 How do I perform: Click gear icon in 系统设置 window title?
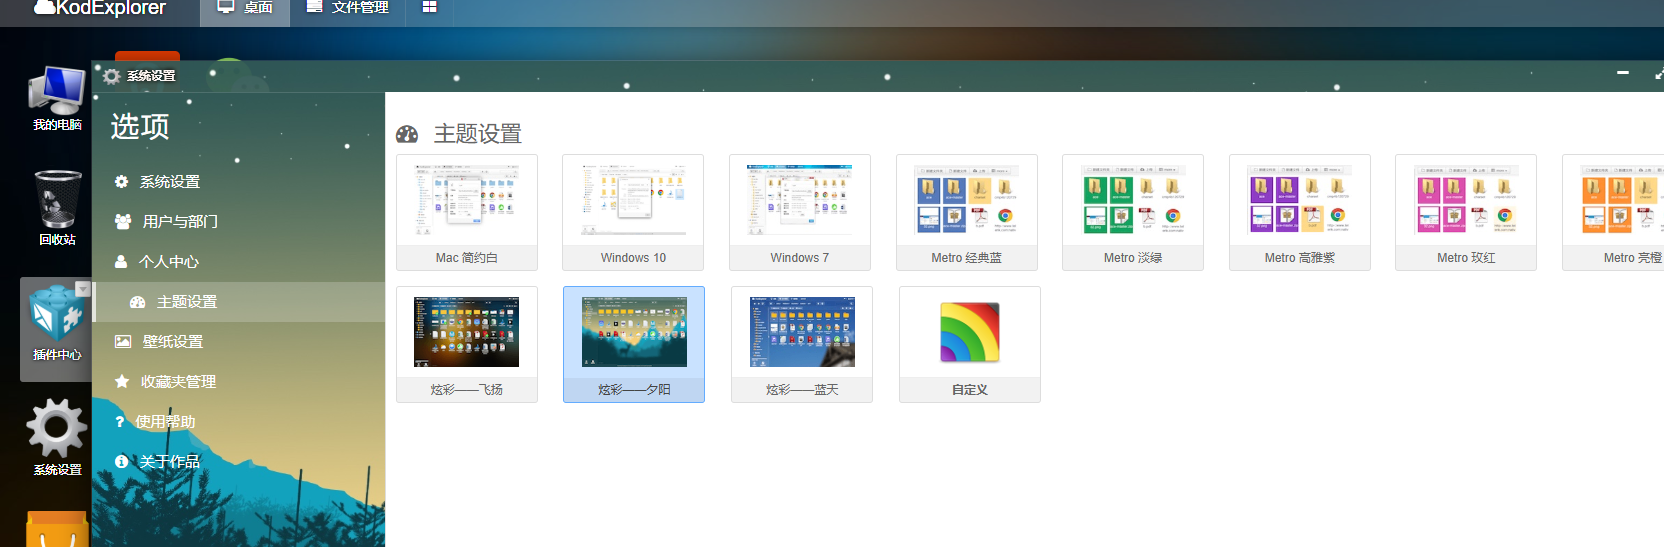click(112, 76)
